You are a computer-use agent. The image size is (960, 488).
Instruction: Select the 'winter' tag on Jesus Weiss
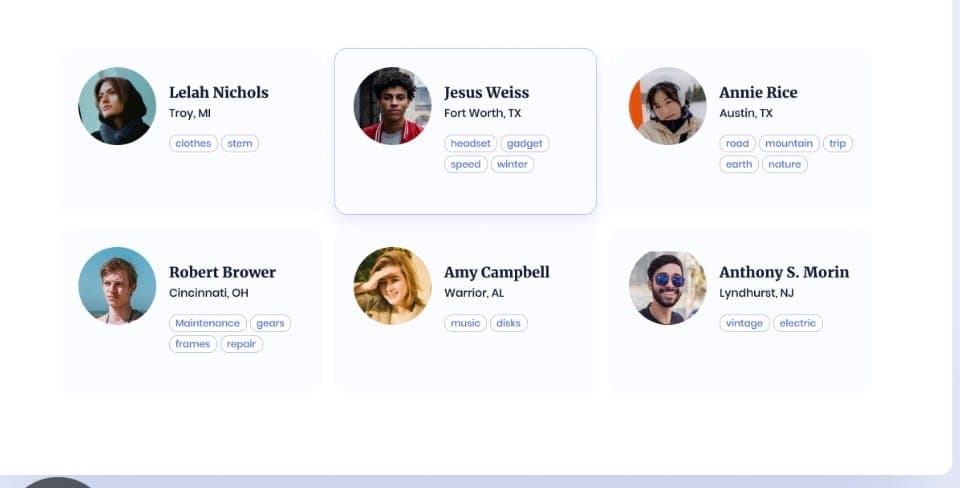[512, 164]
